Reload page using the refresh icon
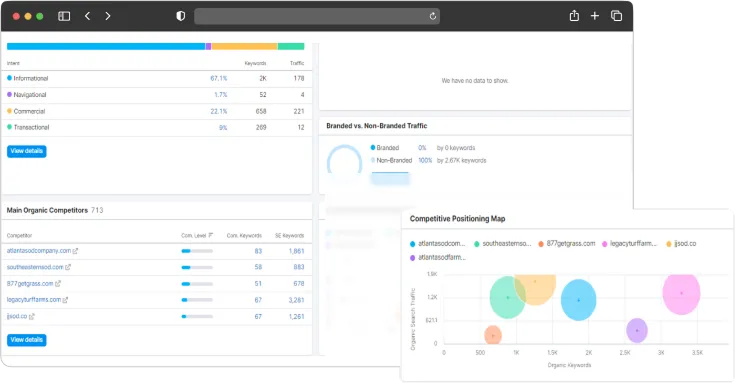The width and height of the screenshot is (738, 392). pyautogui.click(x=433, y=16)
